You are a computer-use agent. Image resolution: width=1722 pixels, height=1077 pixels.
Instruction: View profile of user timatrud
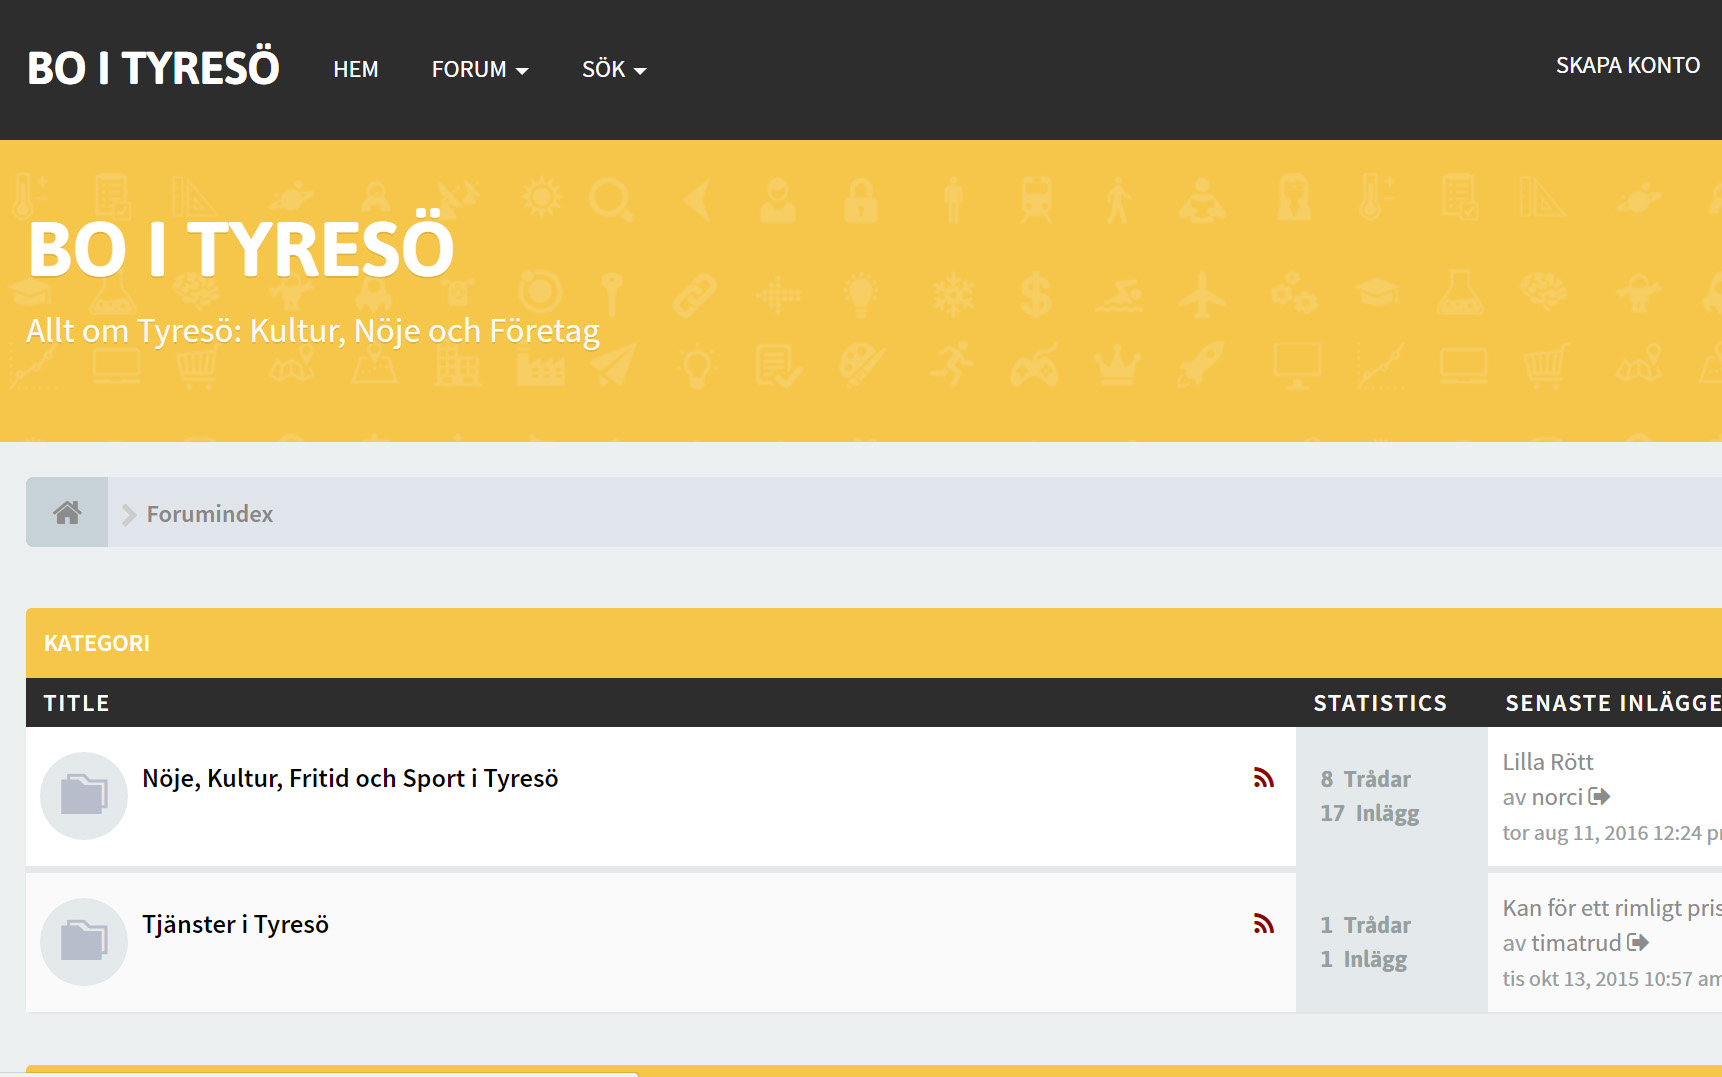click(1576, 944)
